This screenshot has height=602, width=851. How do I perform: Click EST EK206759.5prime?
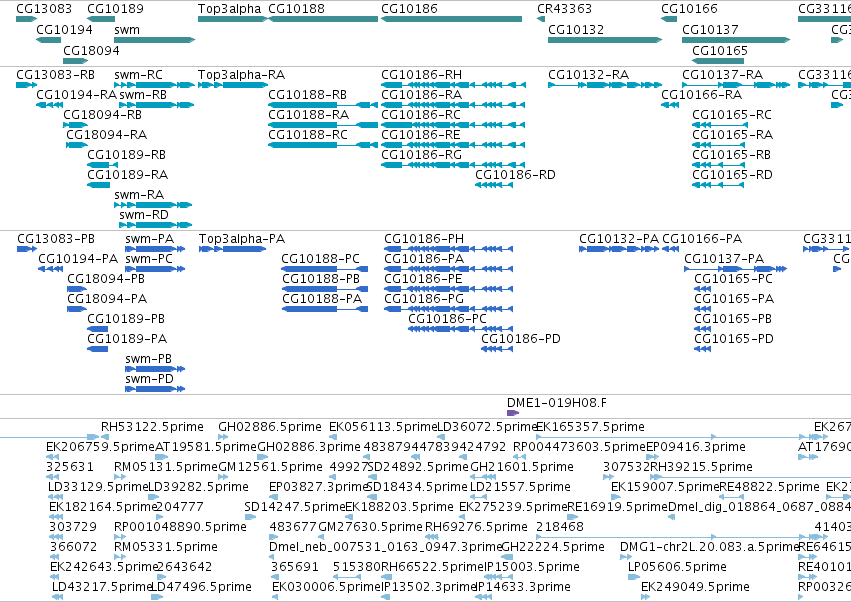tap(100, 447)
